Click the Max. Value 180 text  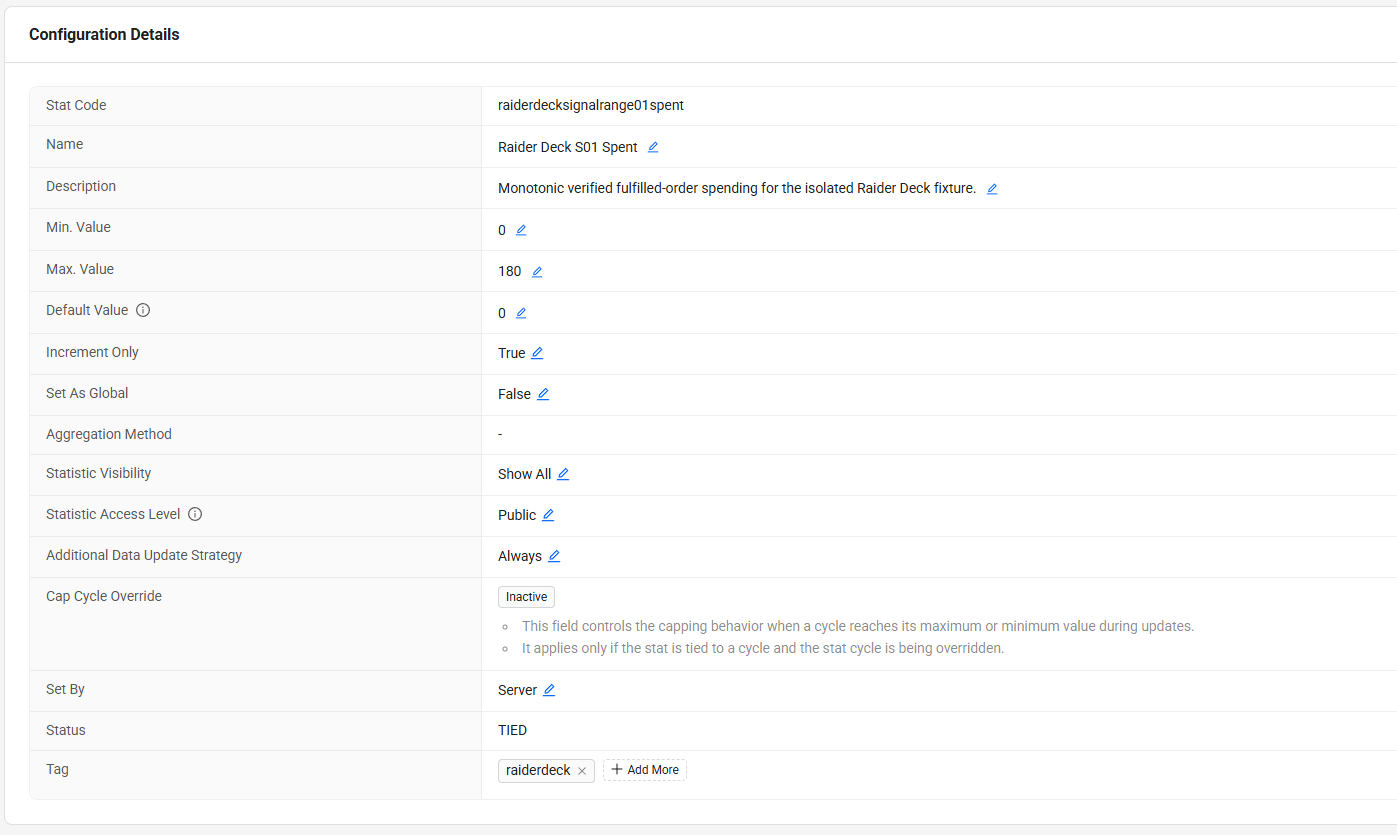pyautogui.click(x=510, y=271)
